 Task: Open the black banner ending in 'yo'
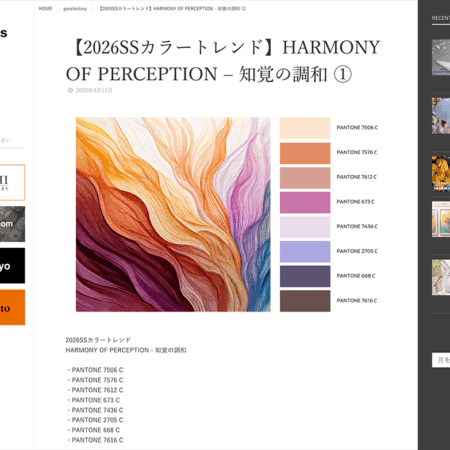(x=12, y=266)
